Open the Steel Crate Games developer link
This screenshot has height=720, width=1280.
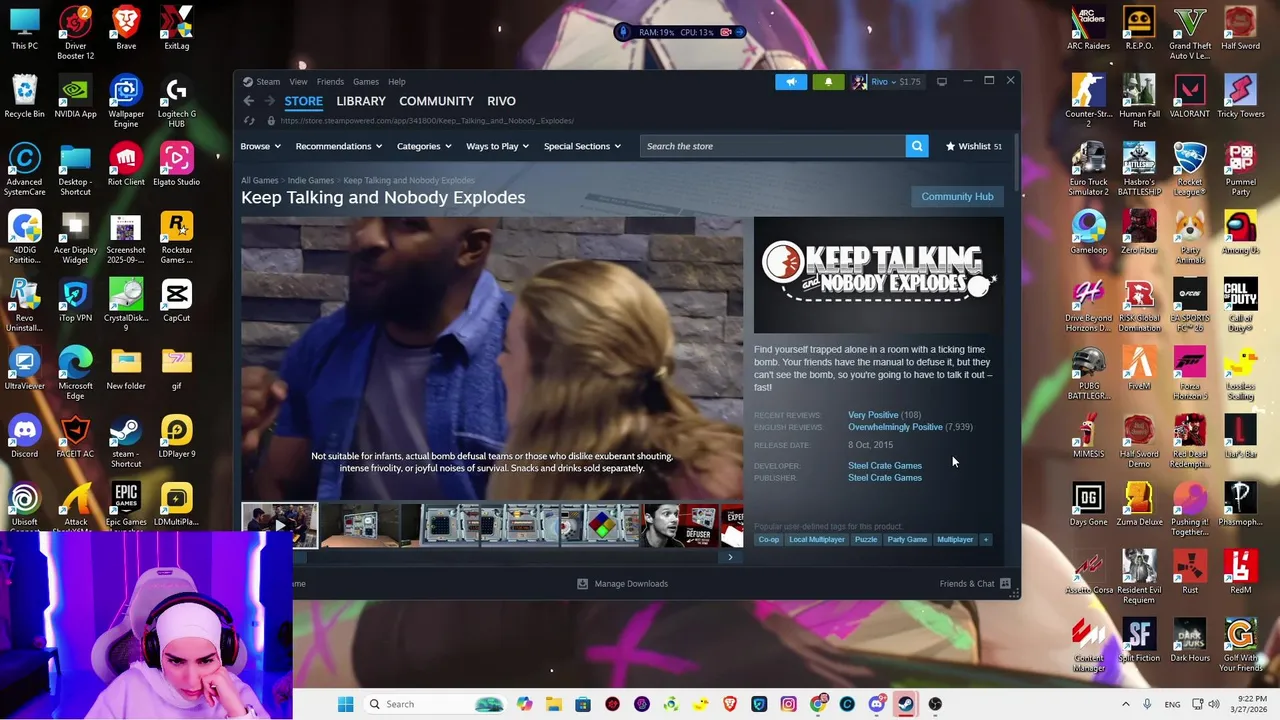point(885,466)
